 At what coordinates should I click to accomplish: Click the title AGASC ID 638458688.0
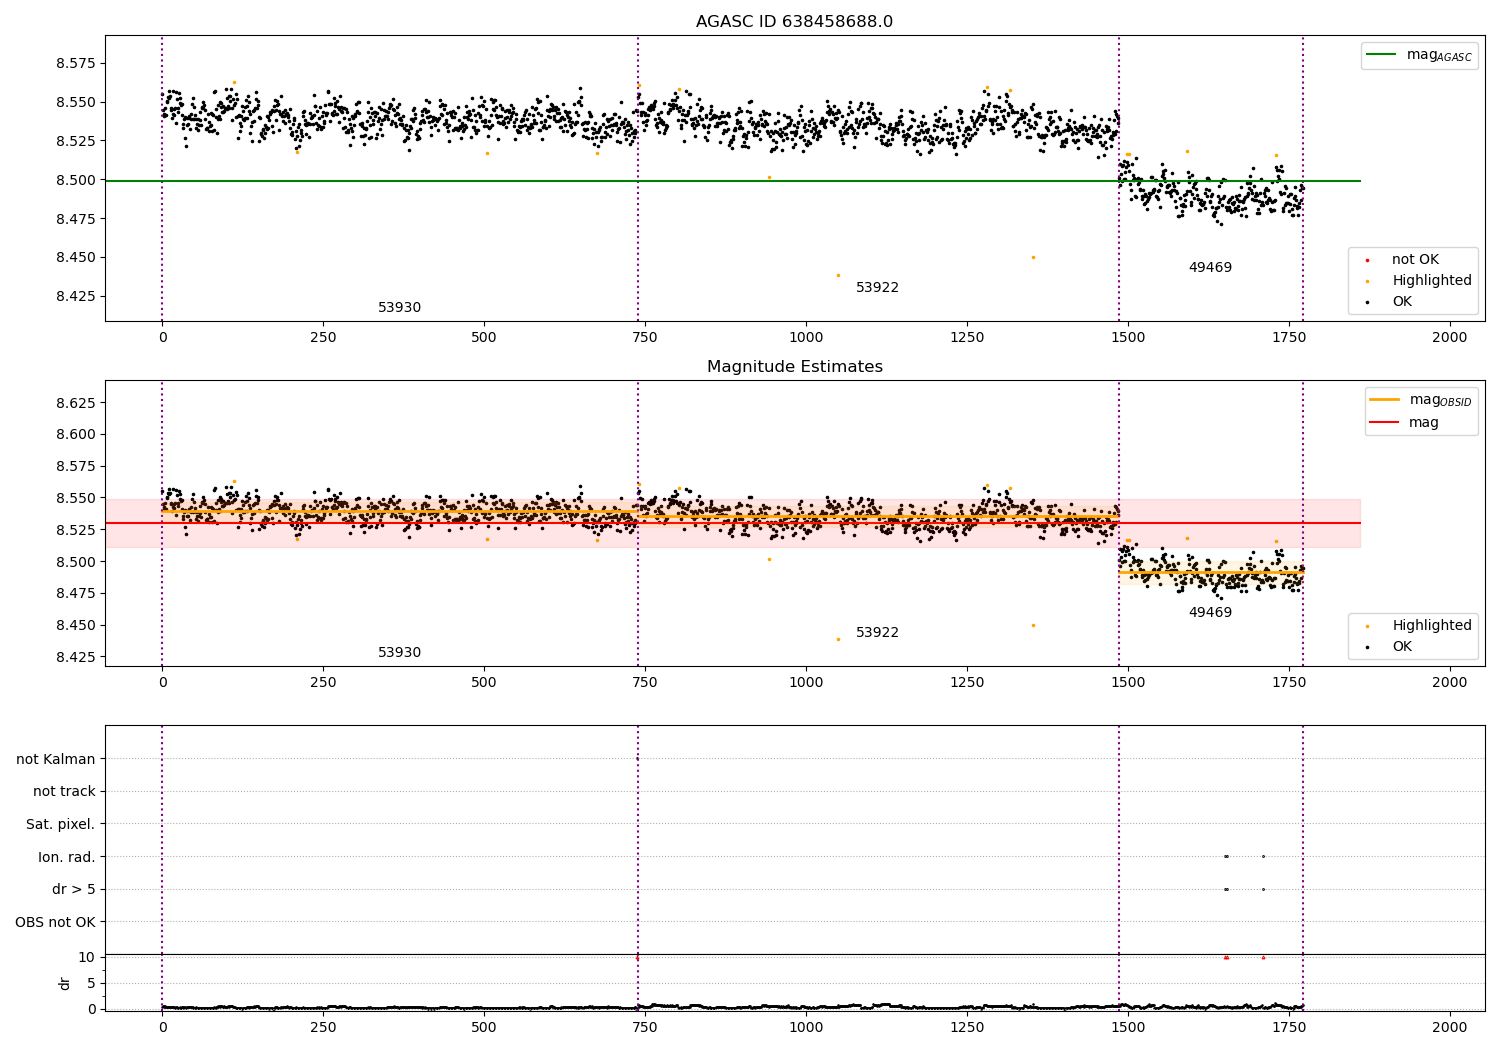(794, 22)
